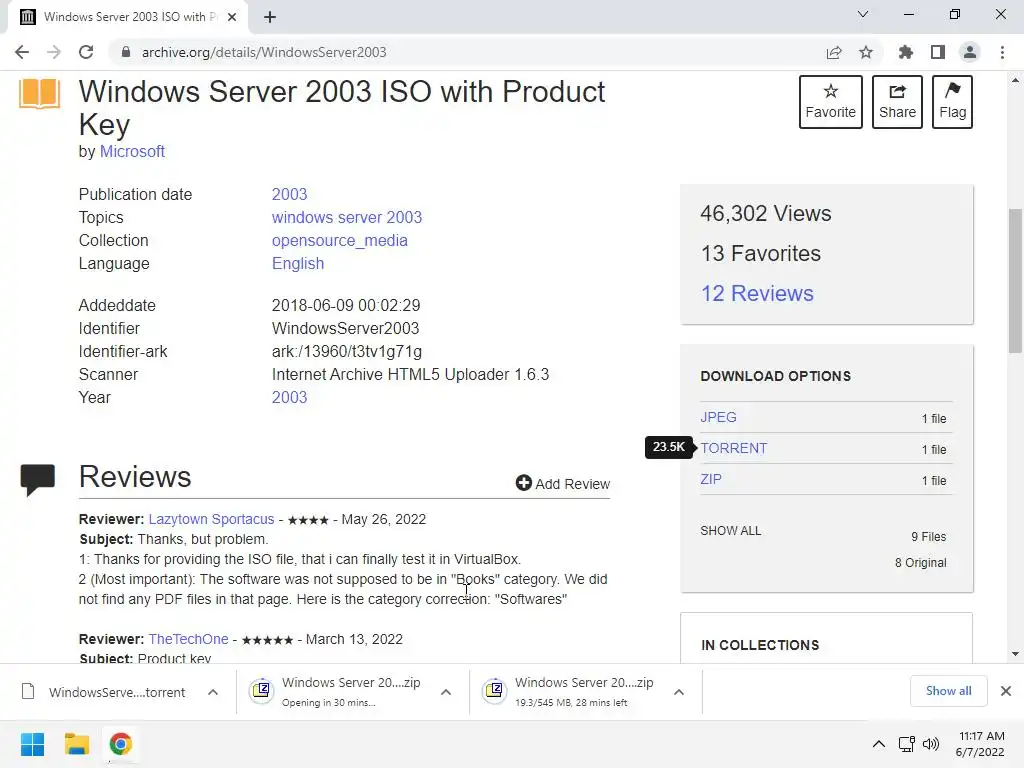Click the Share button
This screenshot has height=768, width=1024.
point(897,102)
